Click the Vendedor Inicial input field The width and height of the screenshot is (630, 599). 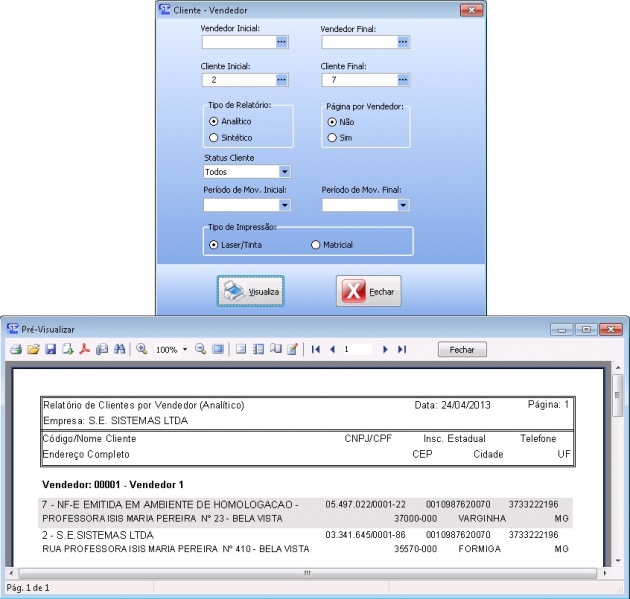point(238,42)
